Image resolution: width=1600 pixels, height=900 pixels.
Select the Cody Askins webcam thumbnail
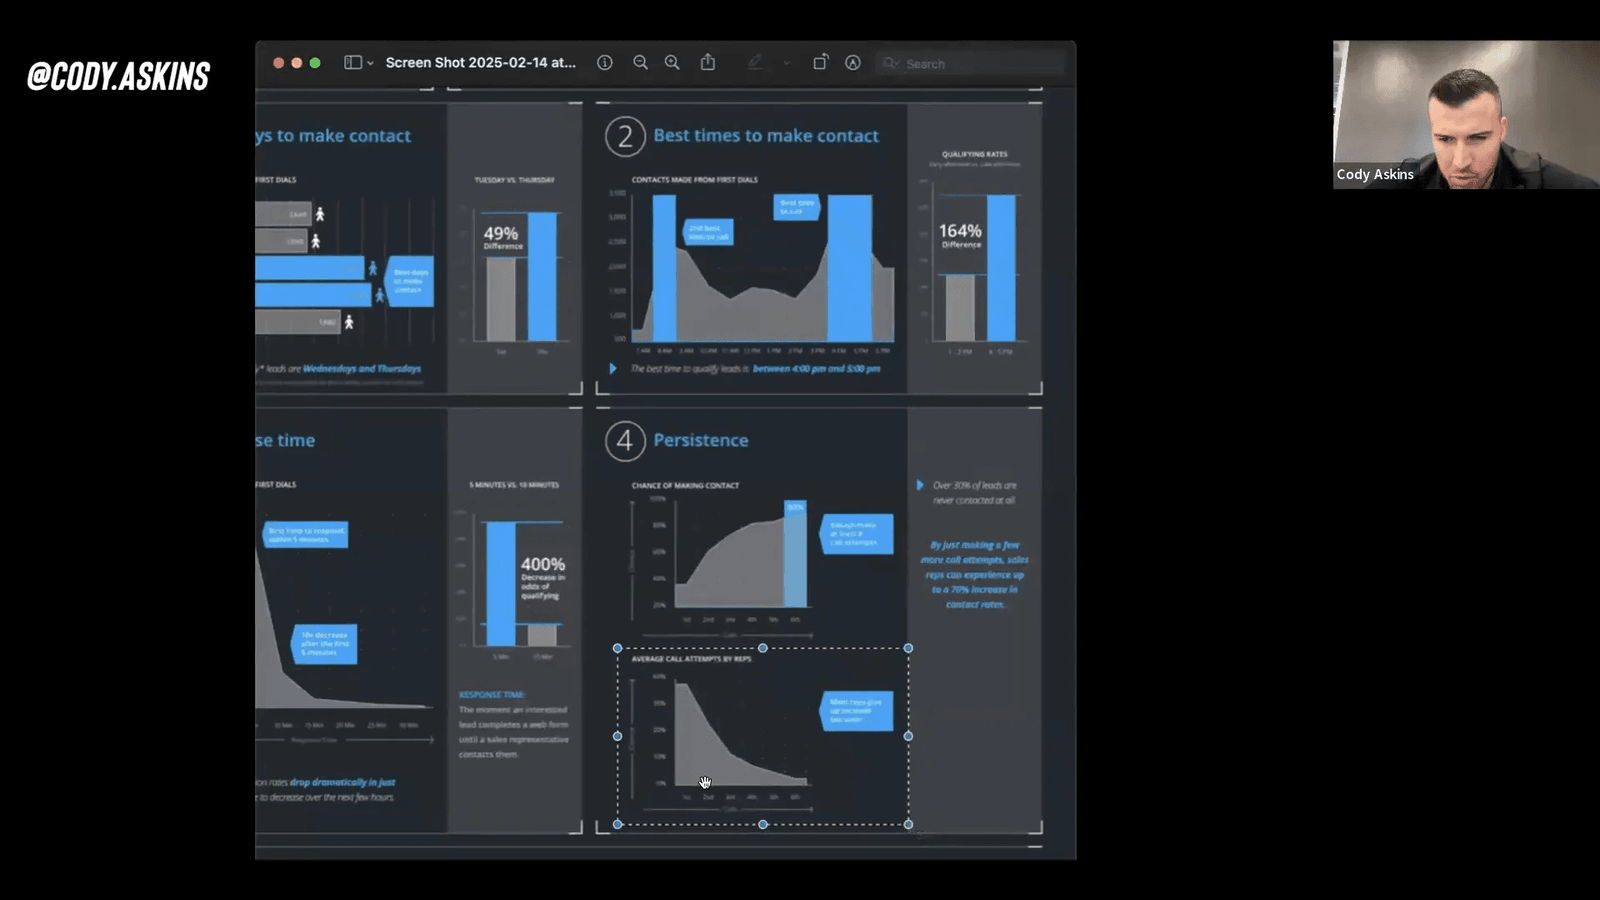1465,114
